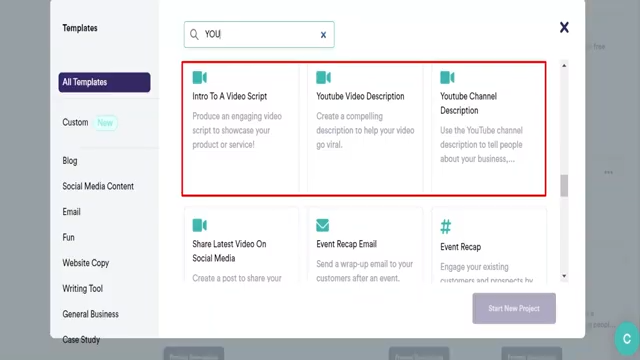Select the General Business category
The image size is (640, 360).
(x=91, y=314)
